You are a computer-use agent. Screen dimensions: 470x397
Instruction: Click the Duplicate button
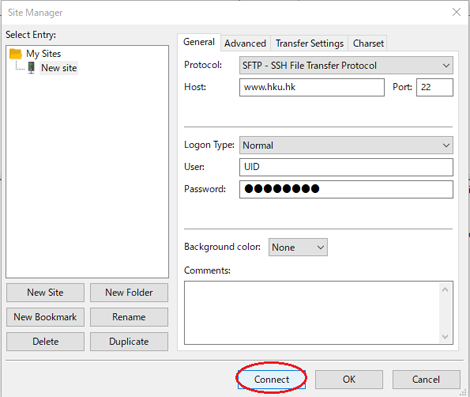click(129, 342)
